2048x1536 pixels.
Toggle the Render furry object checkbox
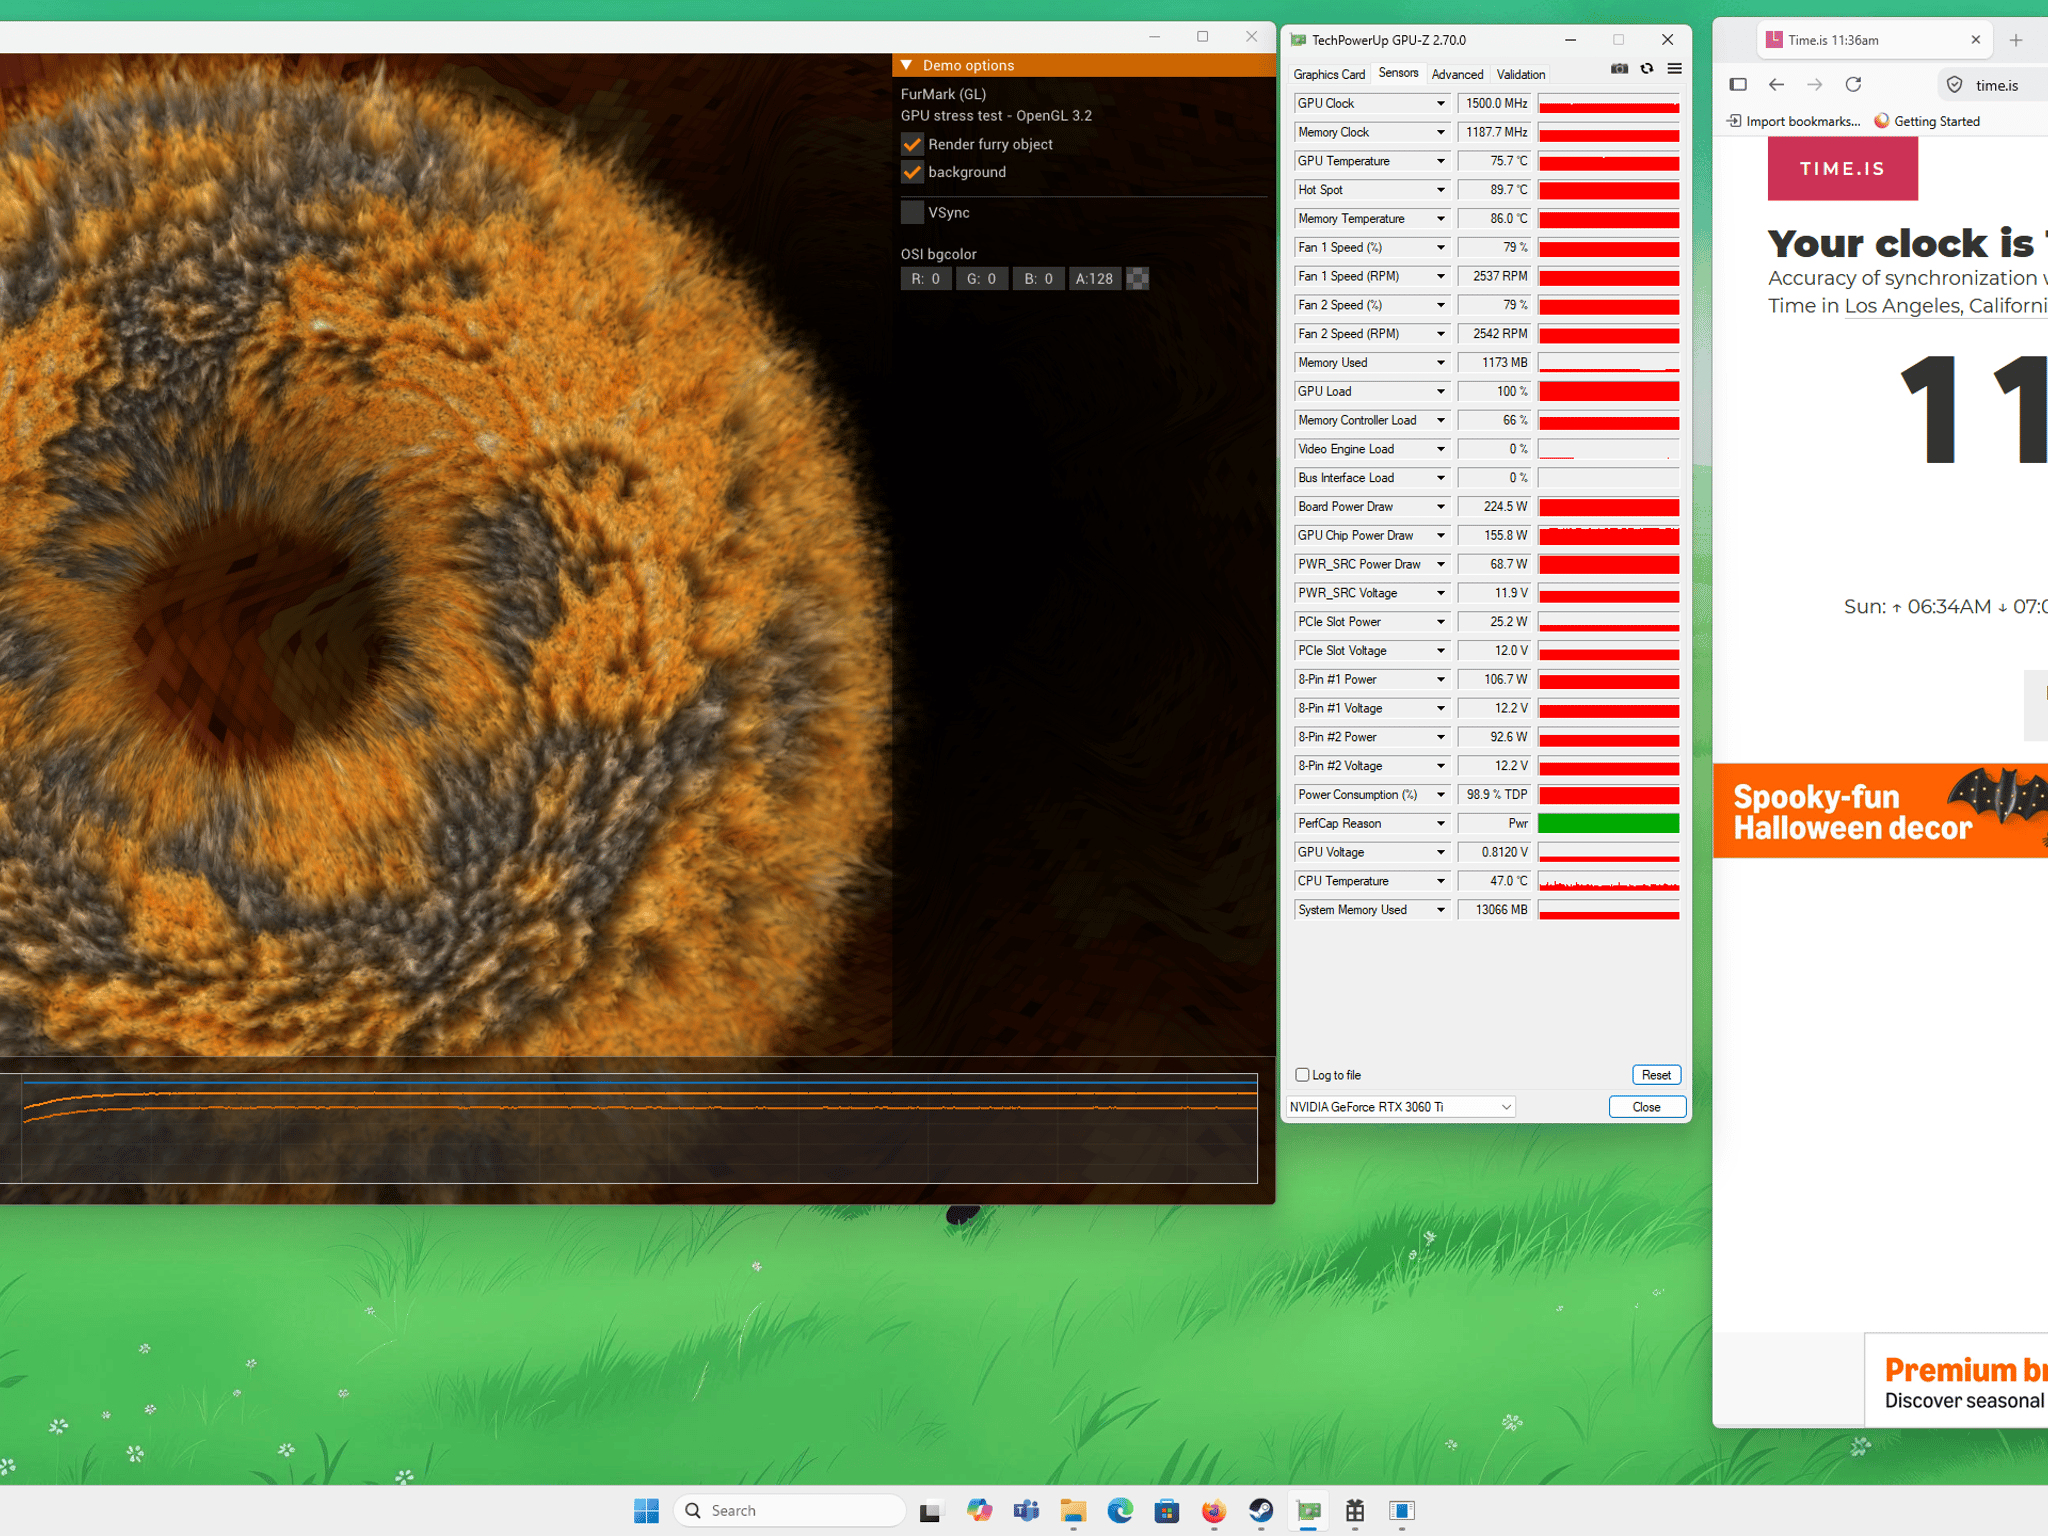[x=912, y=144]
